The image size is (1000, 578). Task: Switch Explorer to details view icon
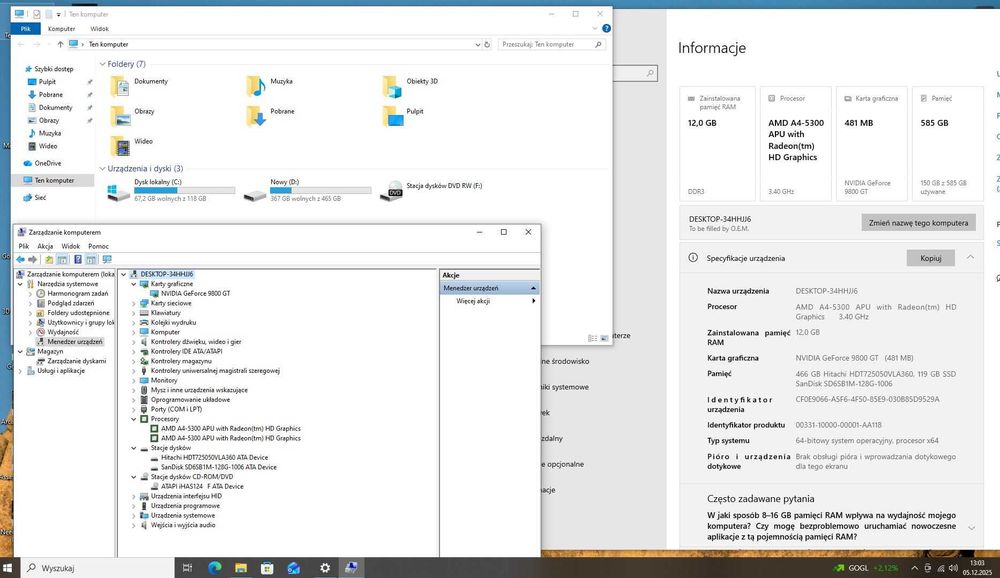point(592,338)
